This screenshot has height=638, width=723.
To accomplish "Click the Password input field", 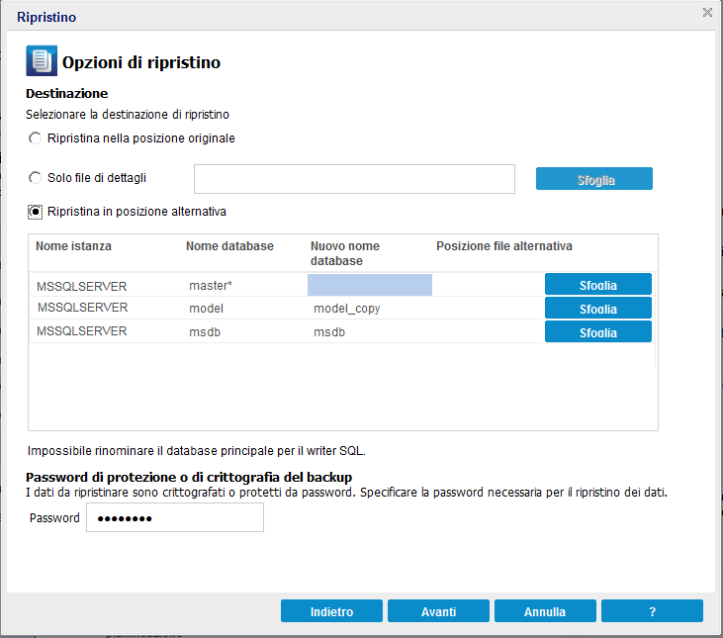I will 175,518.
